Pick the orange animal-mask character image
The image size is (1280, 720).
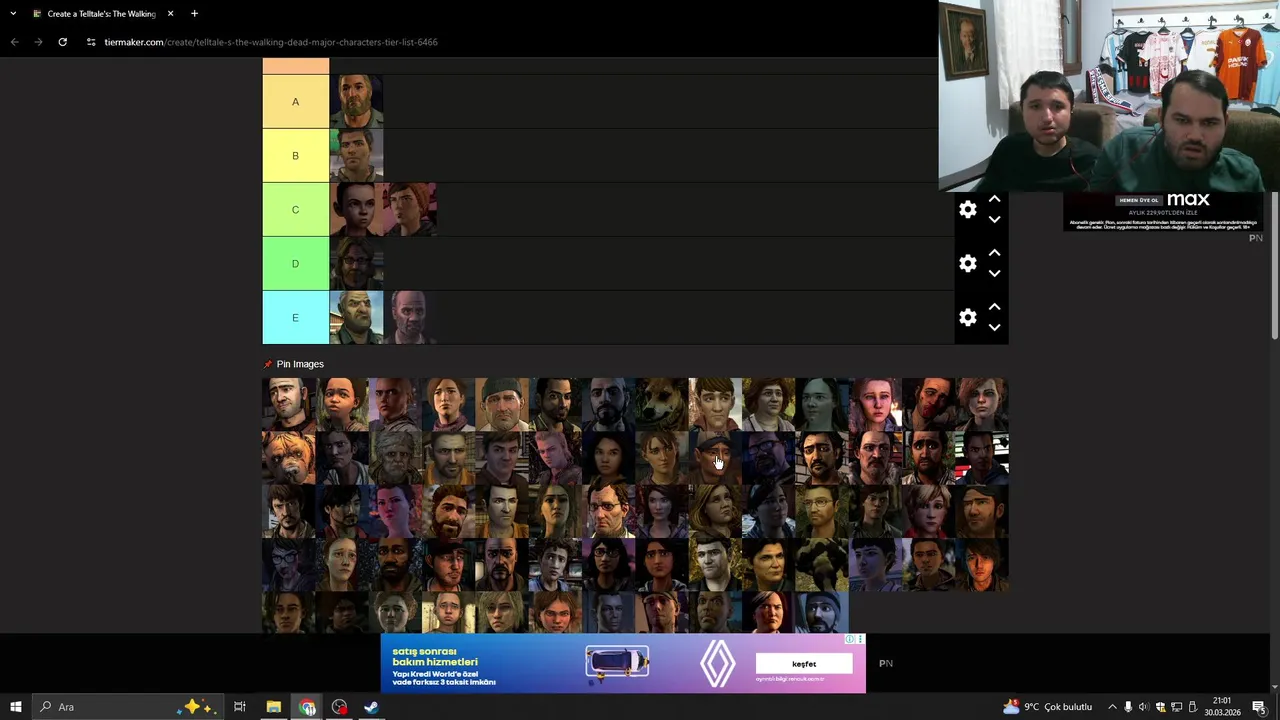click(x=289, y=458)
